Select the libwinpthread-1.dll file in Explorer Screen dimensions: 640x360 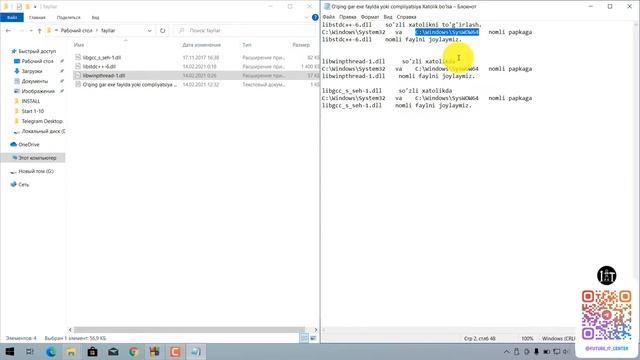104,76
